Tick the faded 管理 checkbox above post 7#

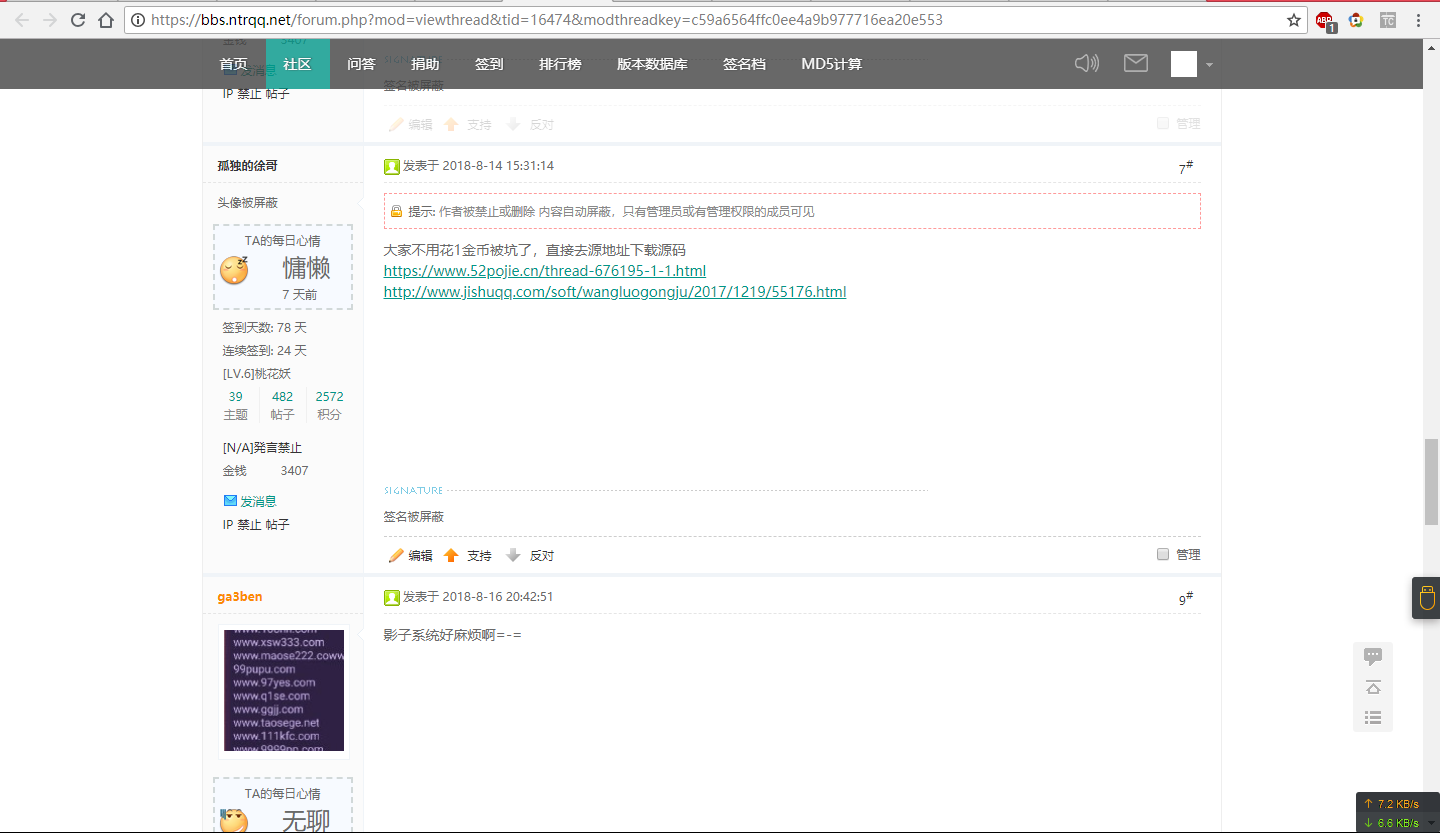pyautogui.click(x=1163, y=123)
